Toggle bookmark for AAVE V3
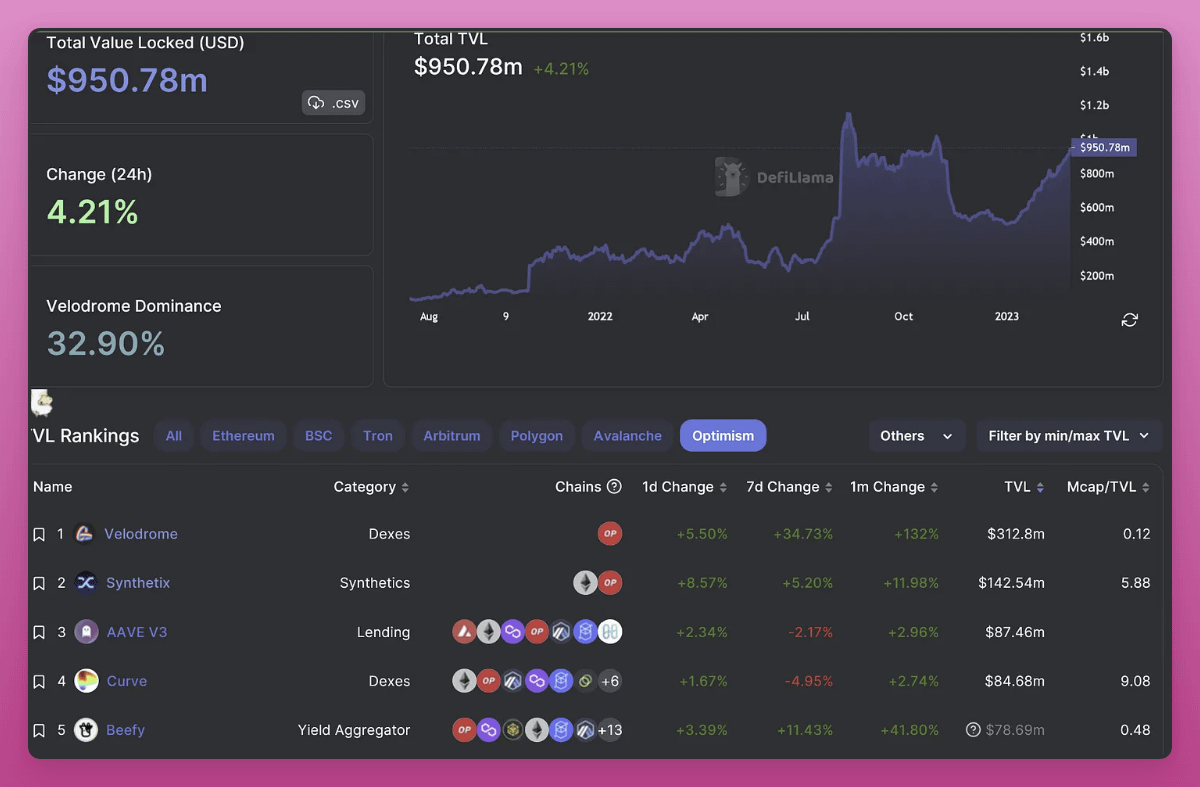1200x787 pixels. [x=39, y=633]
